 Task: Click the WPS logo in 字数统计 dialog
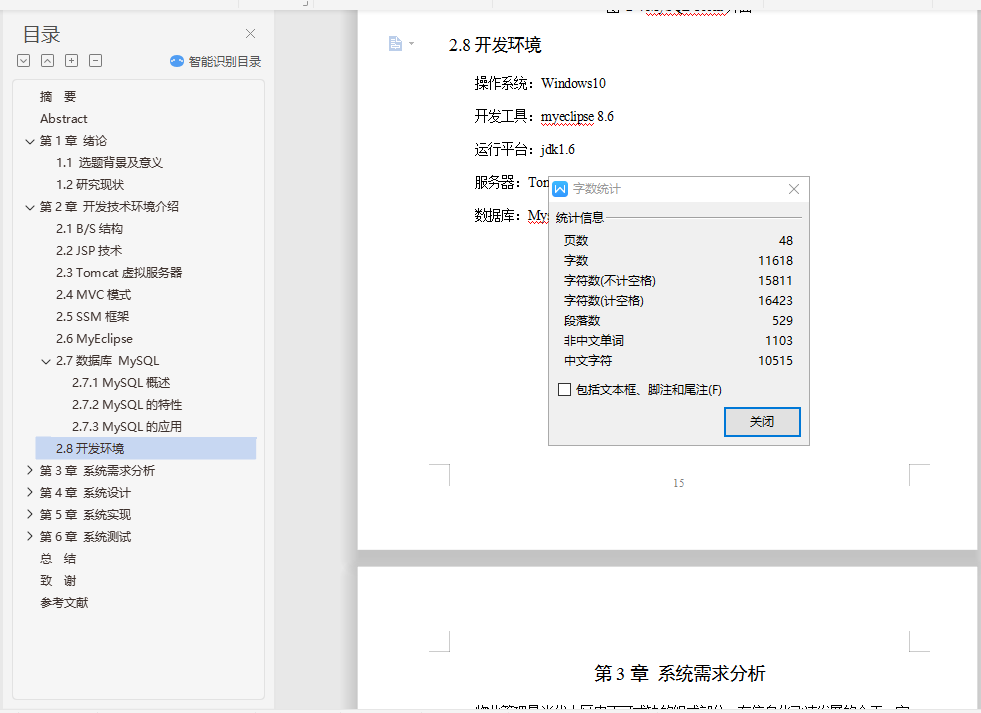[x=560, y=189]
